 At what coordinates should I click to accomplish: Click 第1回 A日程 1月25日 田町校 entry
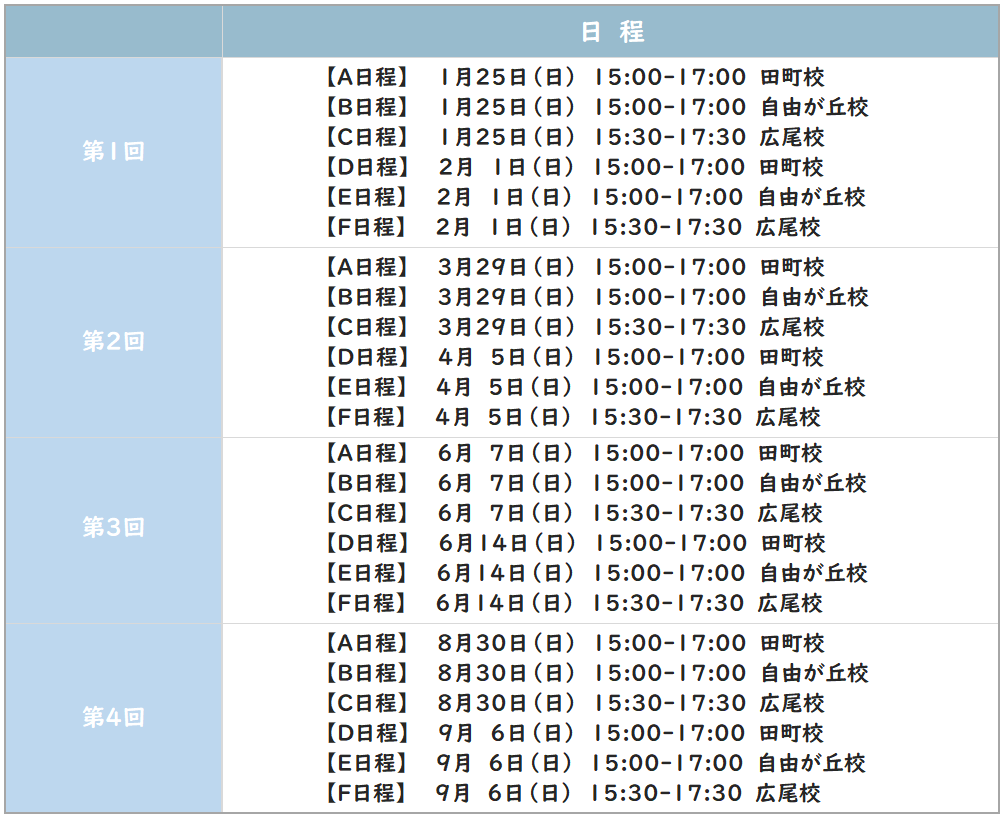pyautogui.click(x=573, y=77)
